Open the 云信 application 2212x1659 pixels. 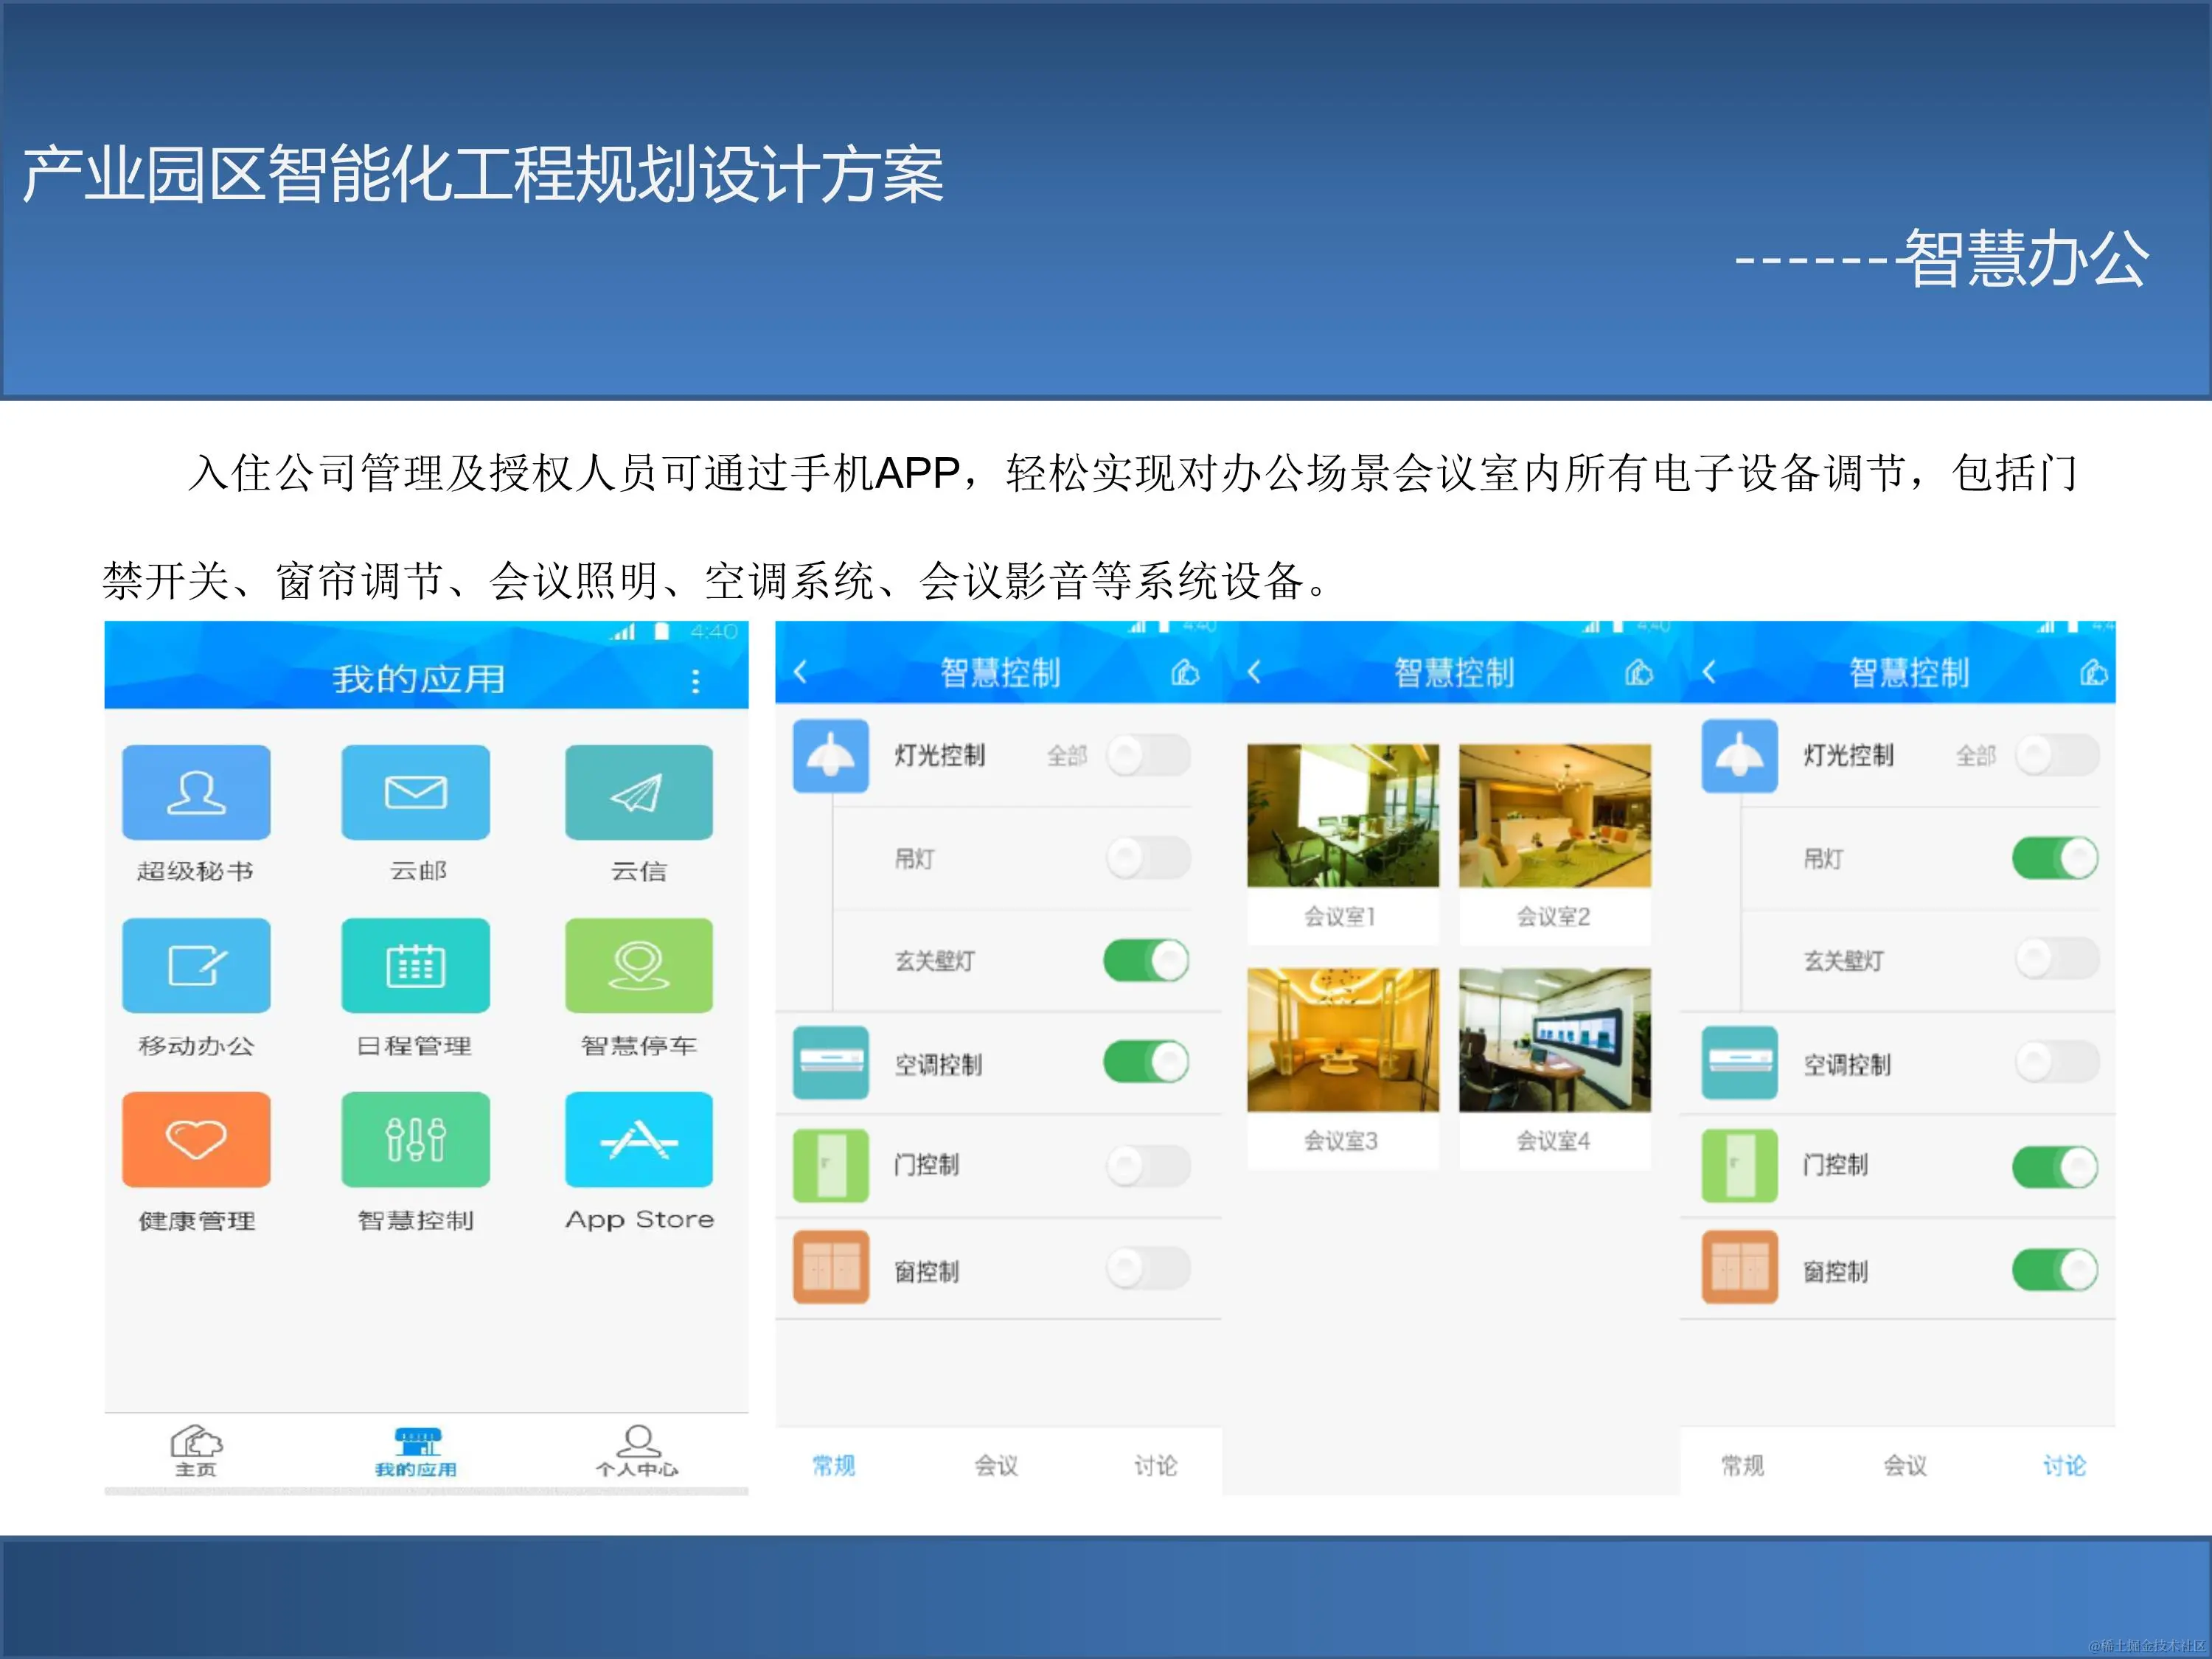point(639,793)
